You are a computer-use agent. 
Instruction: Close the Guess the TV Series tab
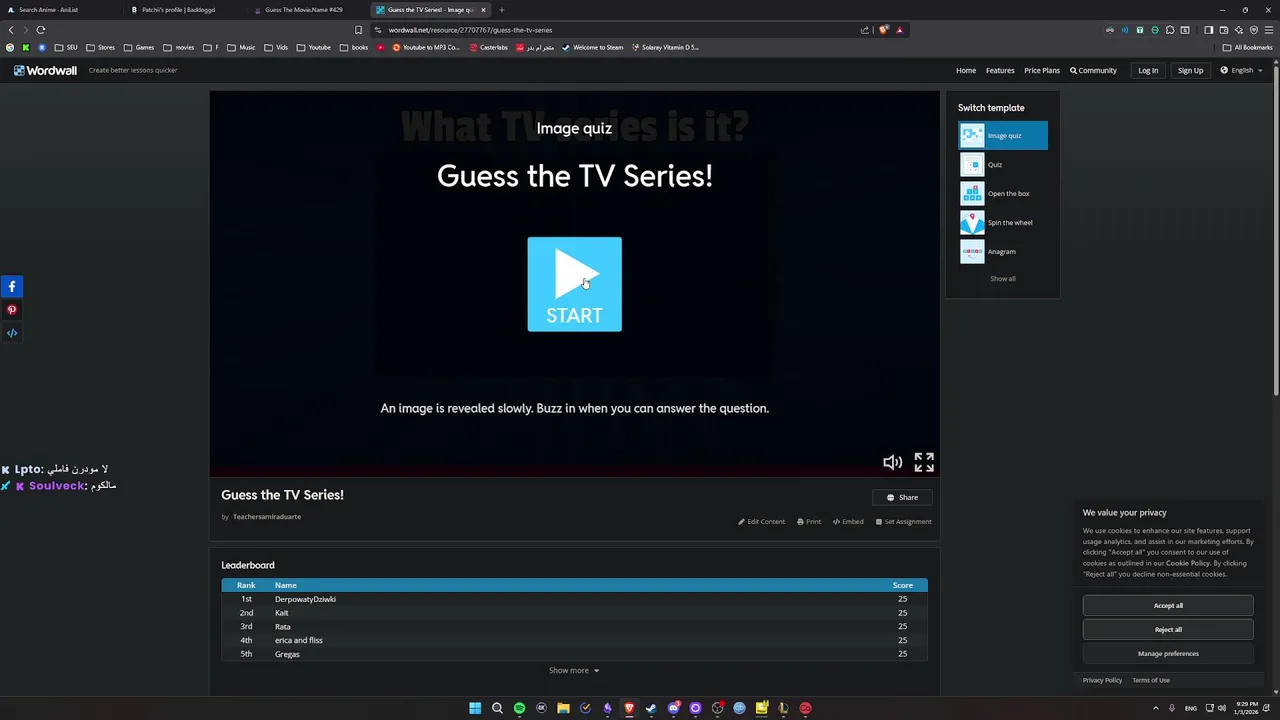(x=483, y=10)
